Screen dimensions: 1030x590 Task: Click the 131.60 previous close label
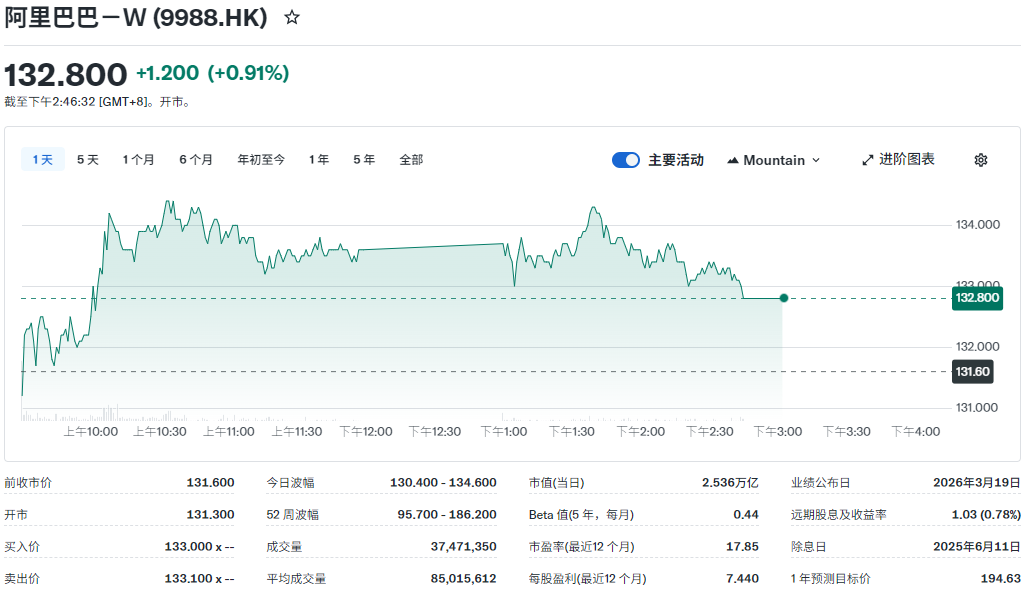tap(971, 371)
